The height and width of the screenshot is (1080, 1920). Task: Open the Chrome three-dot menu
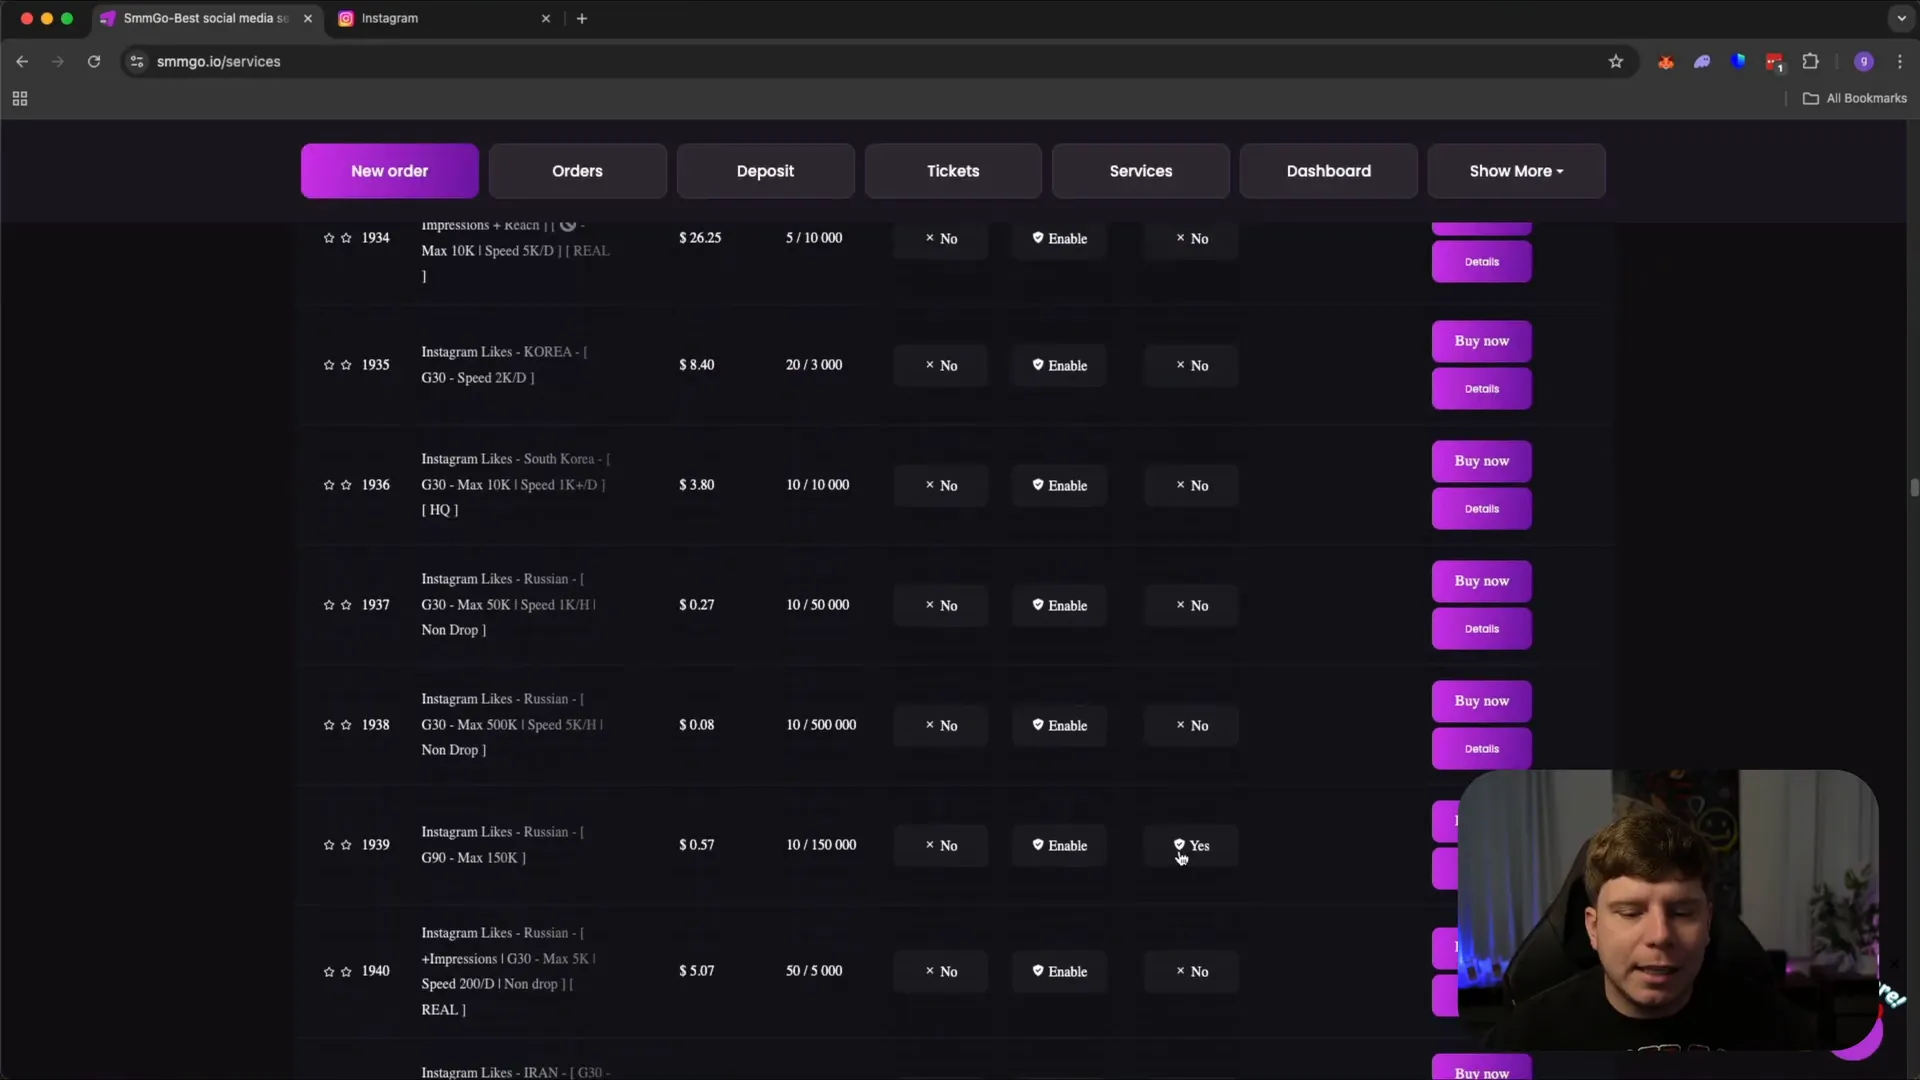(1900, 61)
